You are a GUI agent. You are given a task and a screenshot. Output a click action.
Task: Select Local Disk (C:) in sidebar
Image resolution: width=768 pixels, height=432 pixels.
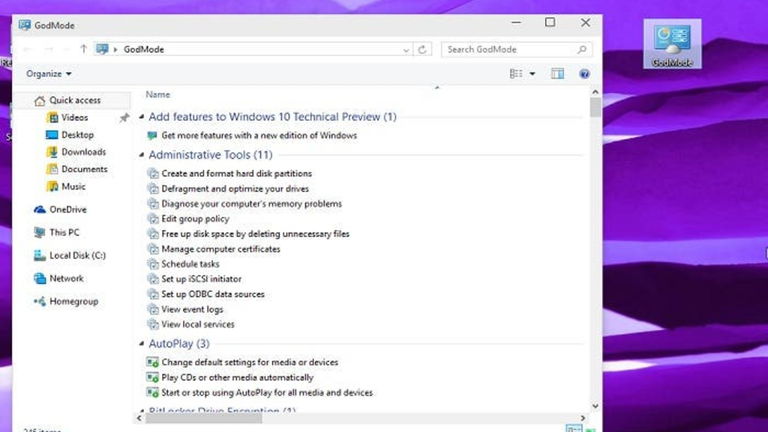[70, 256]
